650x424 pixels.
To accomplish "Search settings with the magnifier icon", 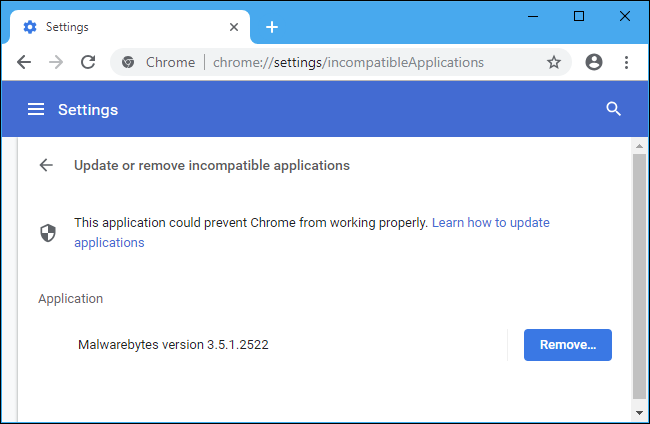I will coord(614,109).
